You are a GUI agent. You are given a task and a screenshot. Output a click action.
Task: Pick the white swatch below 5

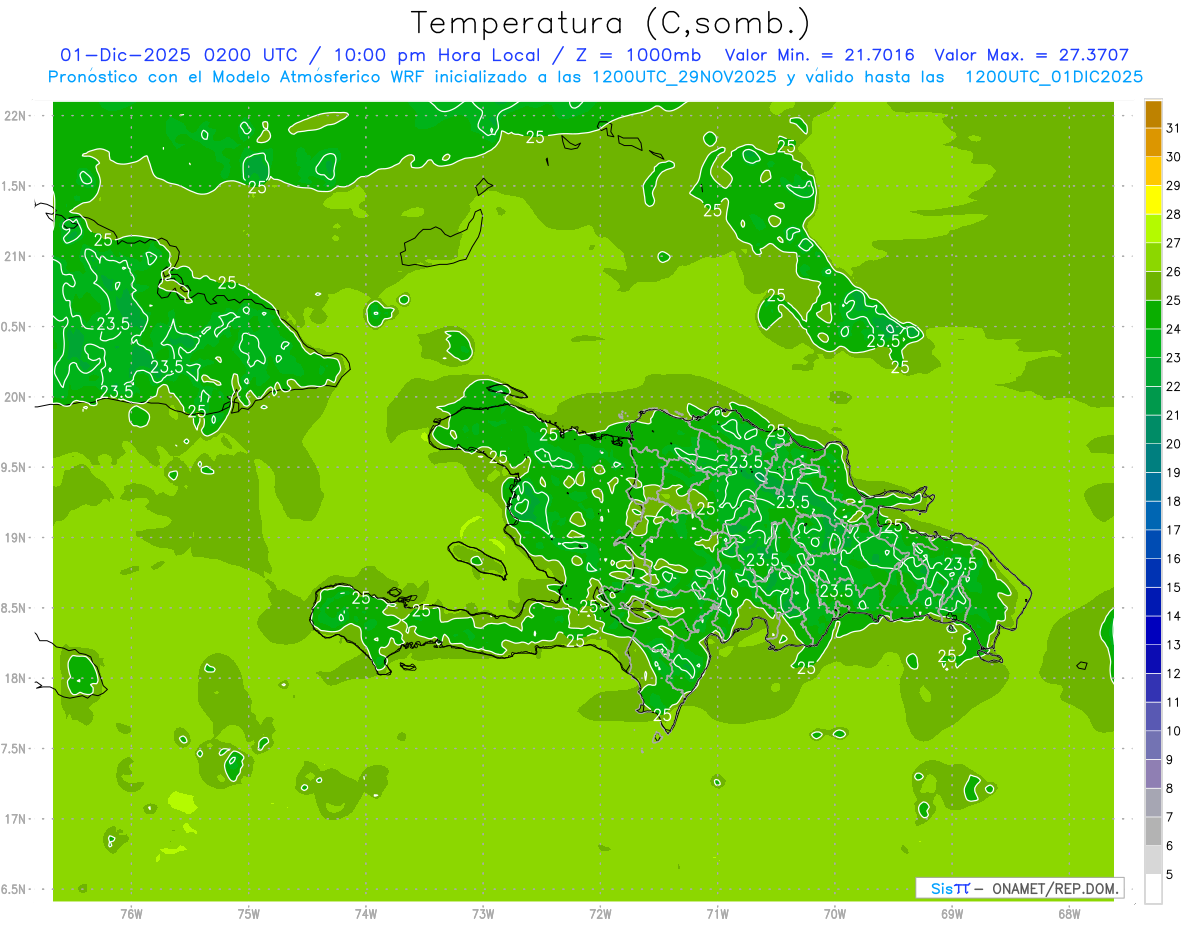tap(1153, 889)
